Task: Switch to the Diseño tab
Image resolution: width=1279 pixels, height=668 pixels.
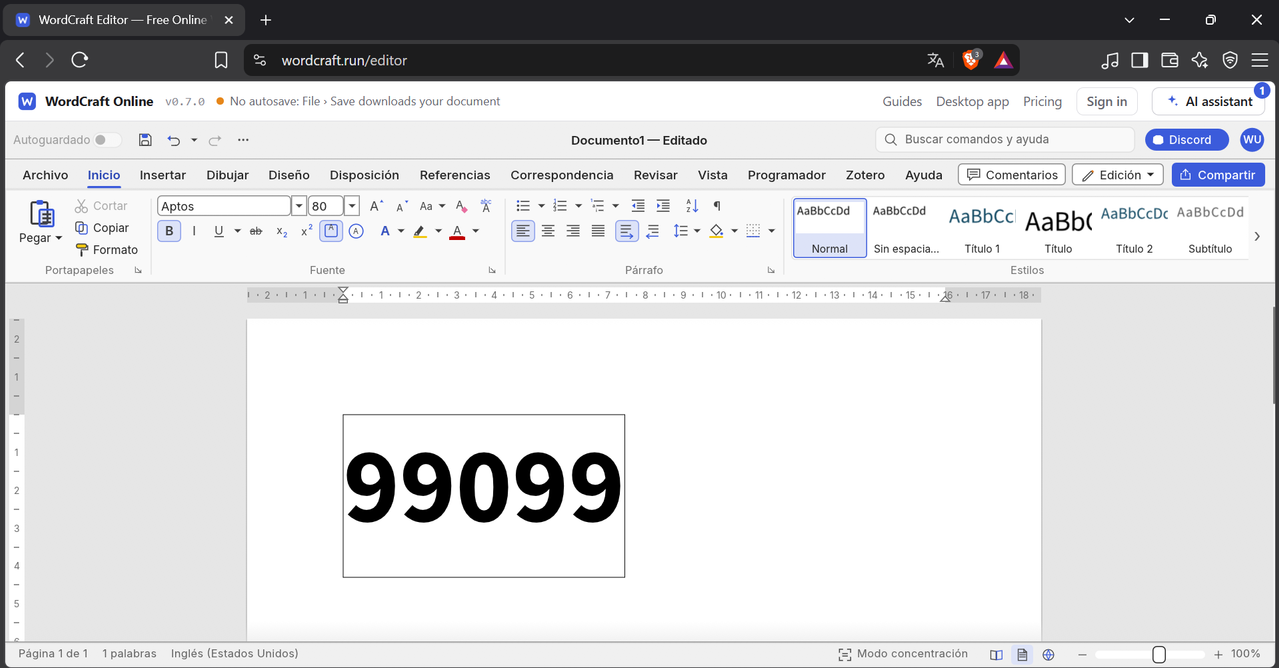Action: [289, 175]
